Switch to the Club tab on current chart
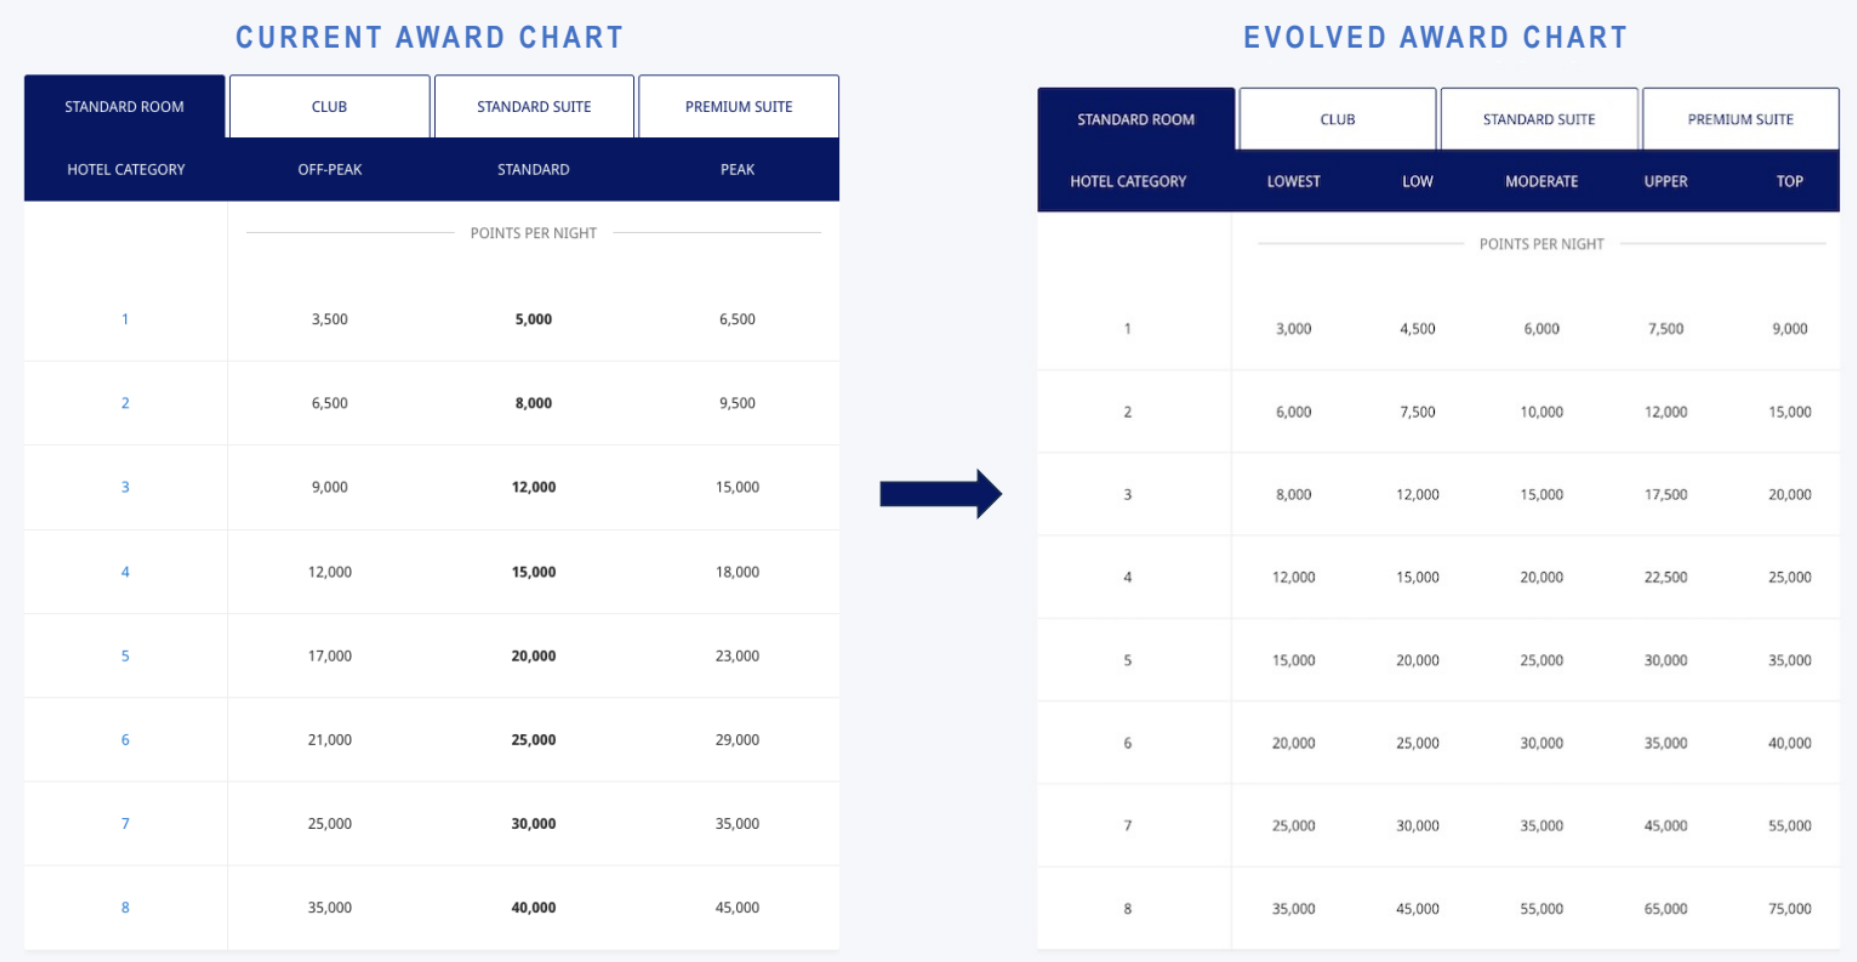Viewport: 1857px width, 962px height. coord(329,106)
